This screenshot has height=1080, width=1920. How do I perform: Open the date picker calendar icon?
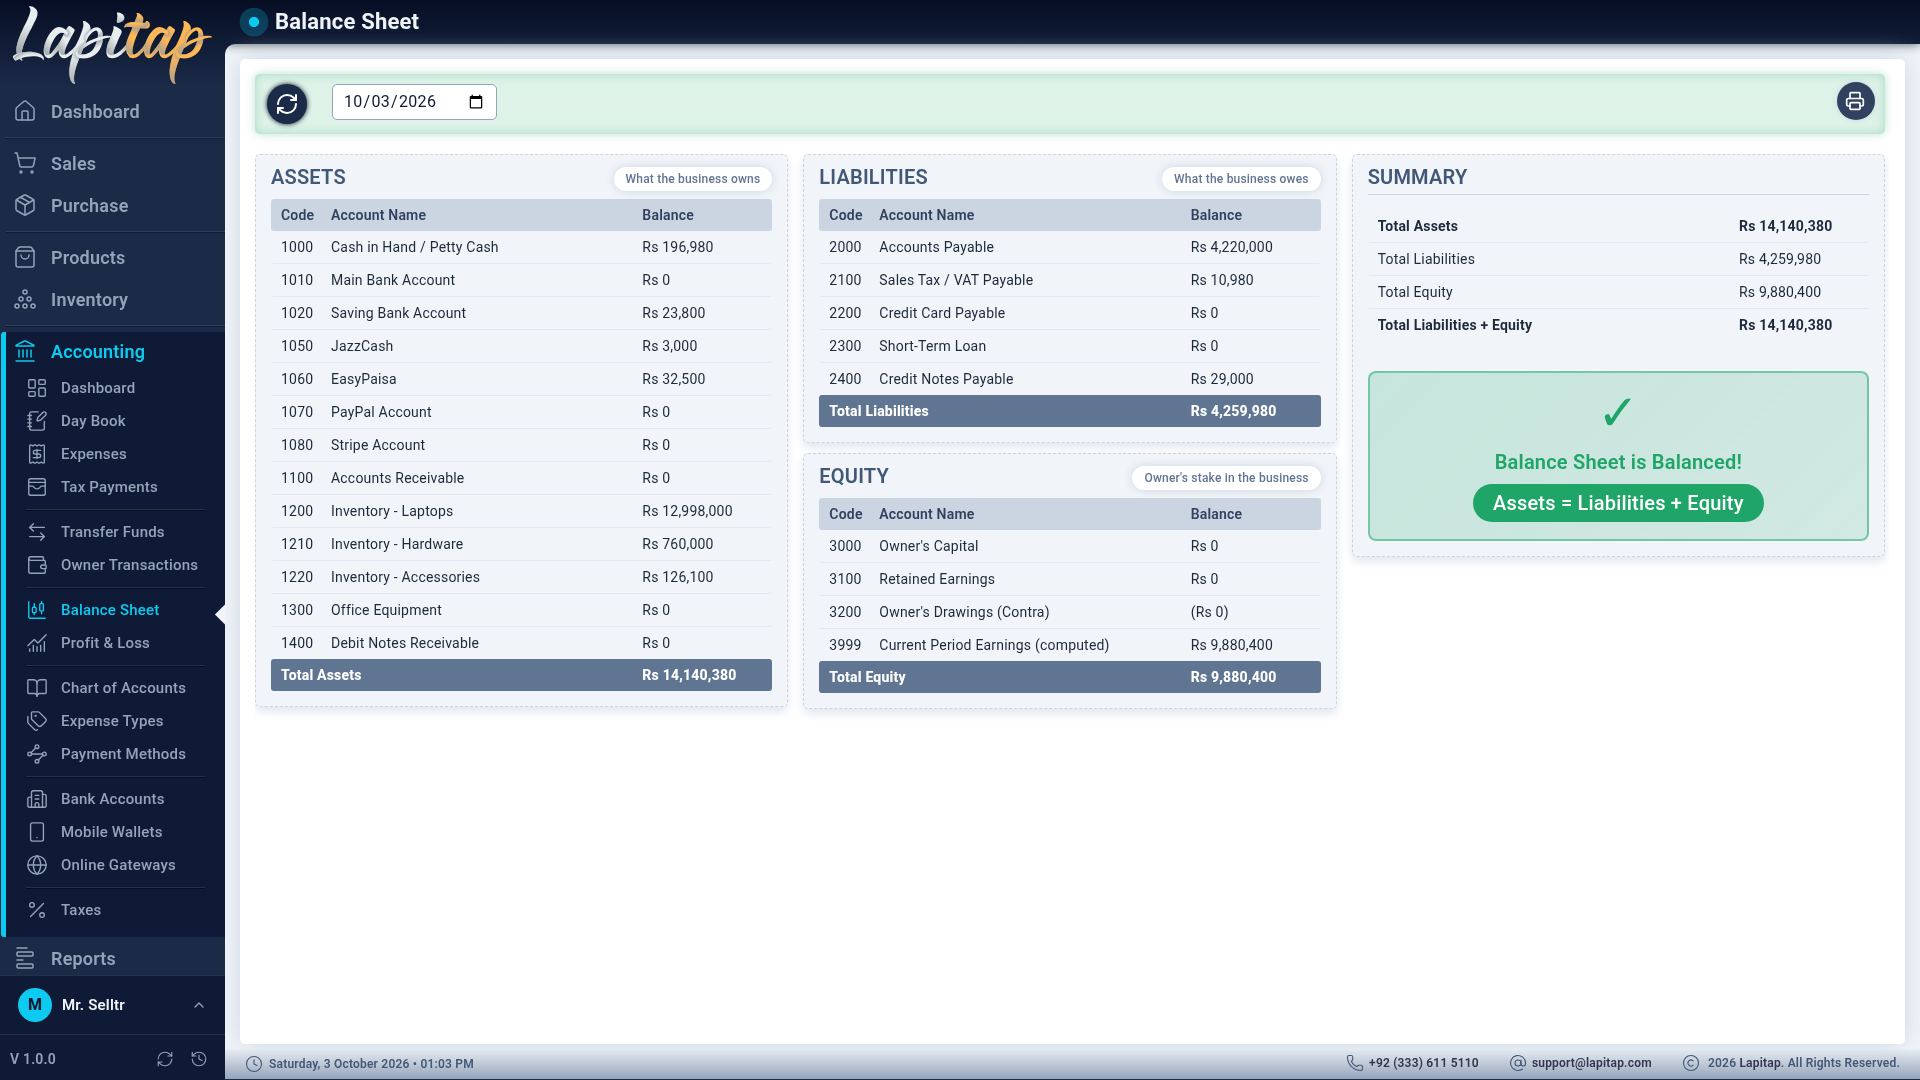click(476, 102)
